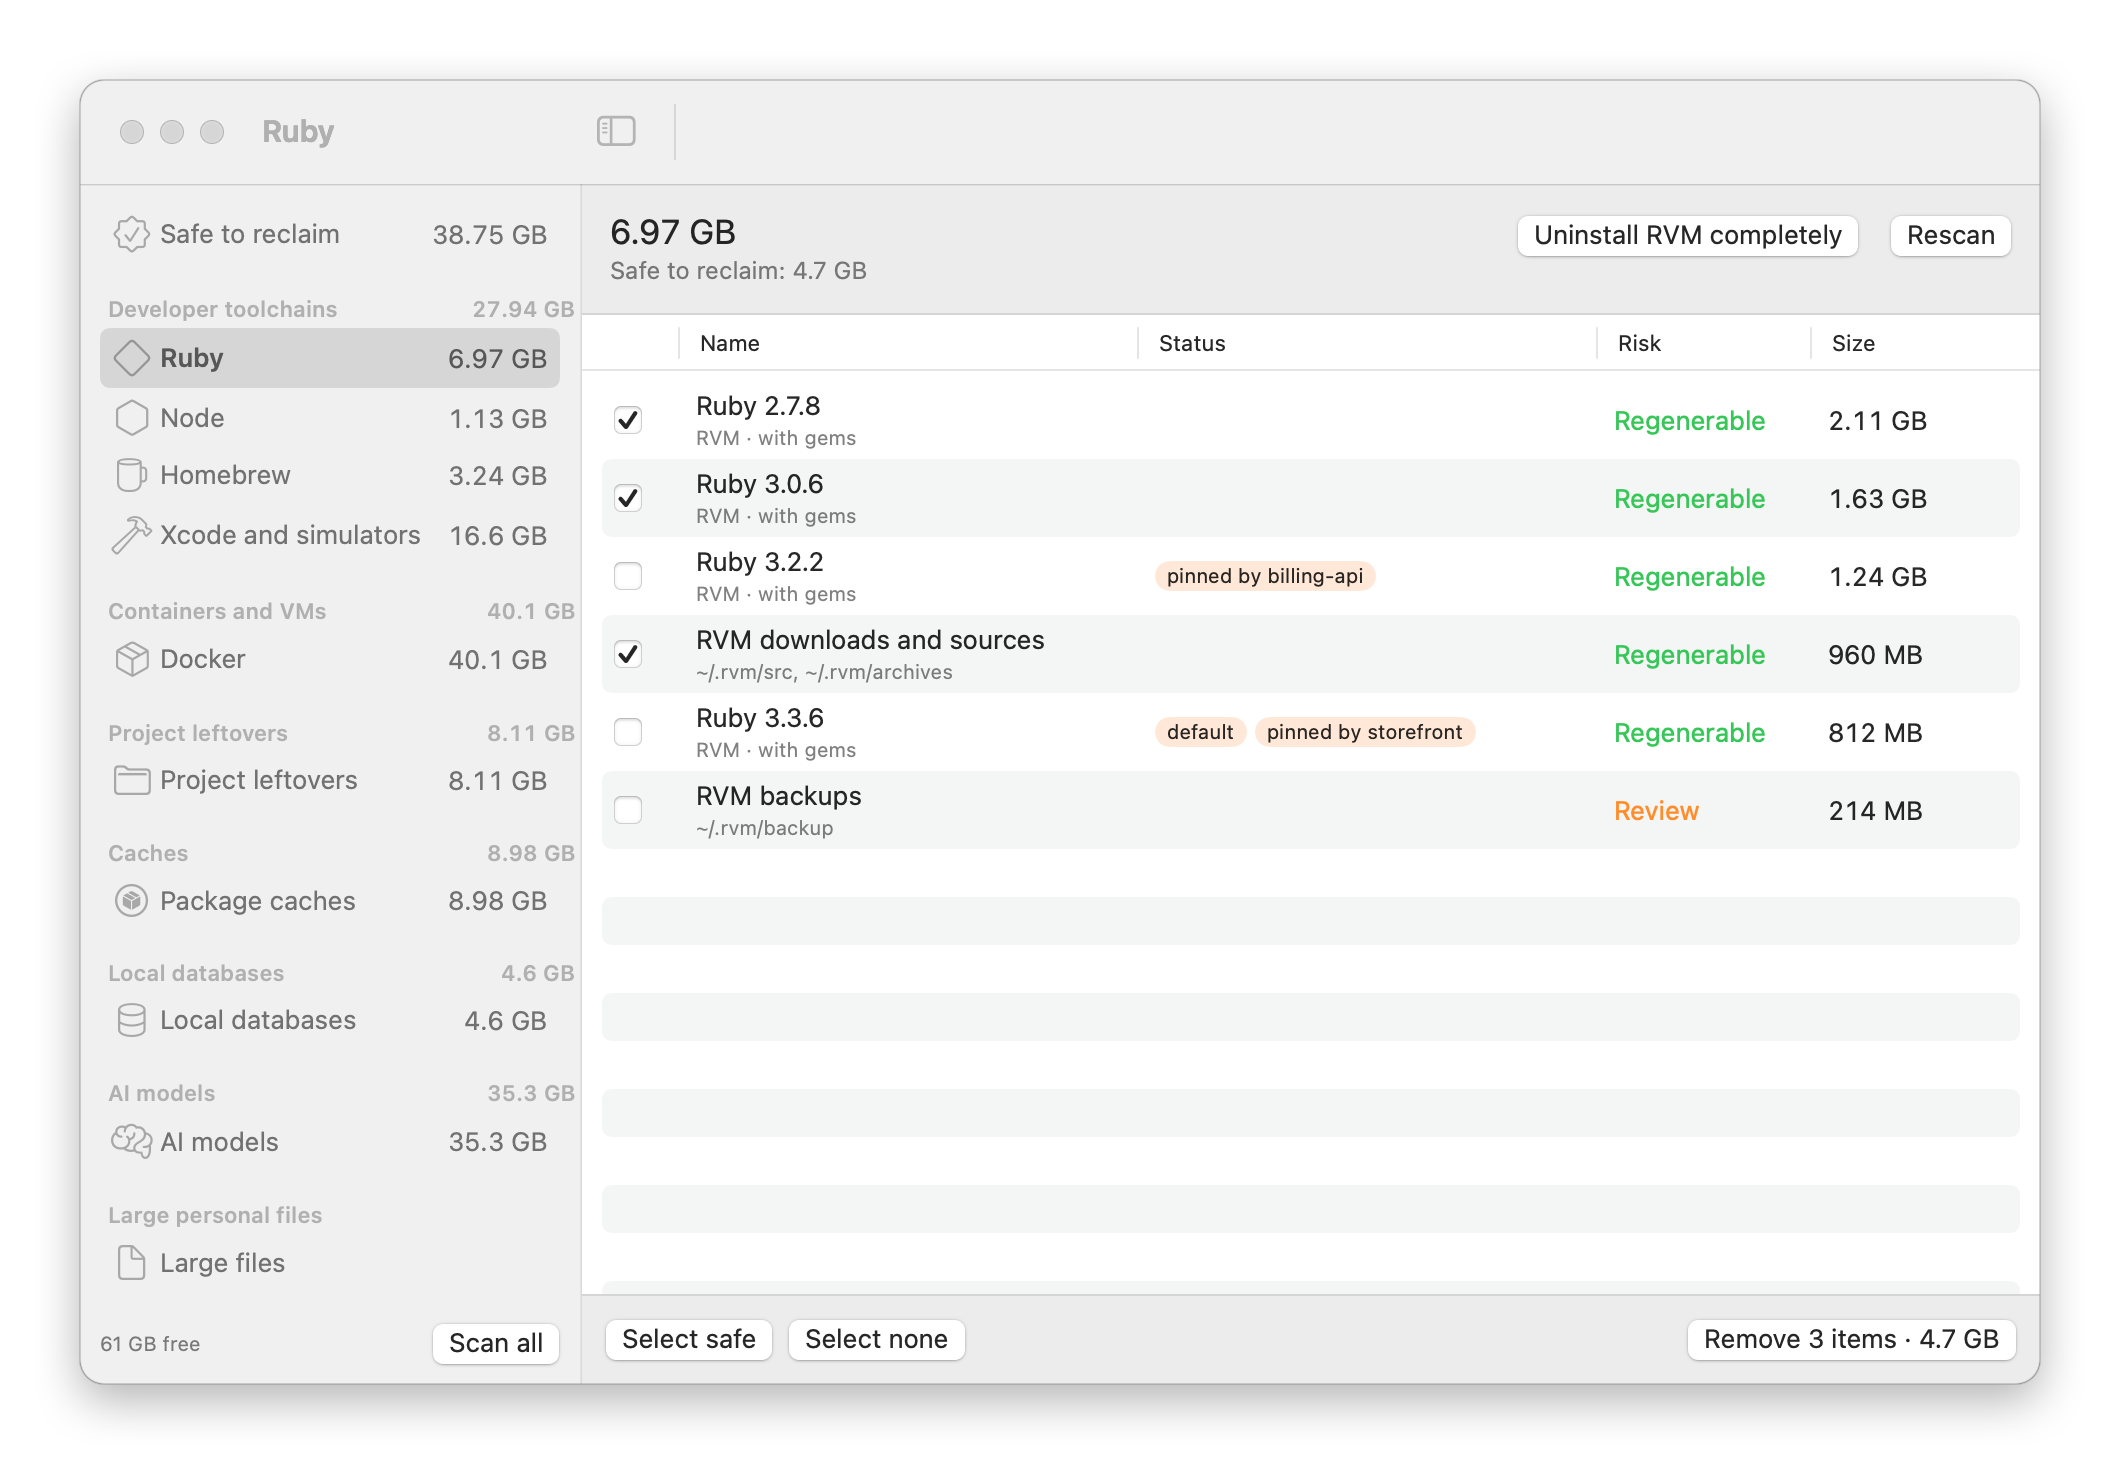The height and width of the screenshot is (1464, 2120).
Task: Click the 'pinned by storefront' tag
Action: tap(1365, 732)
